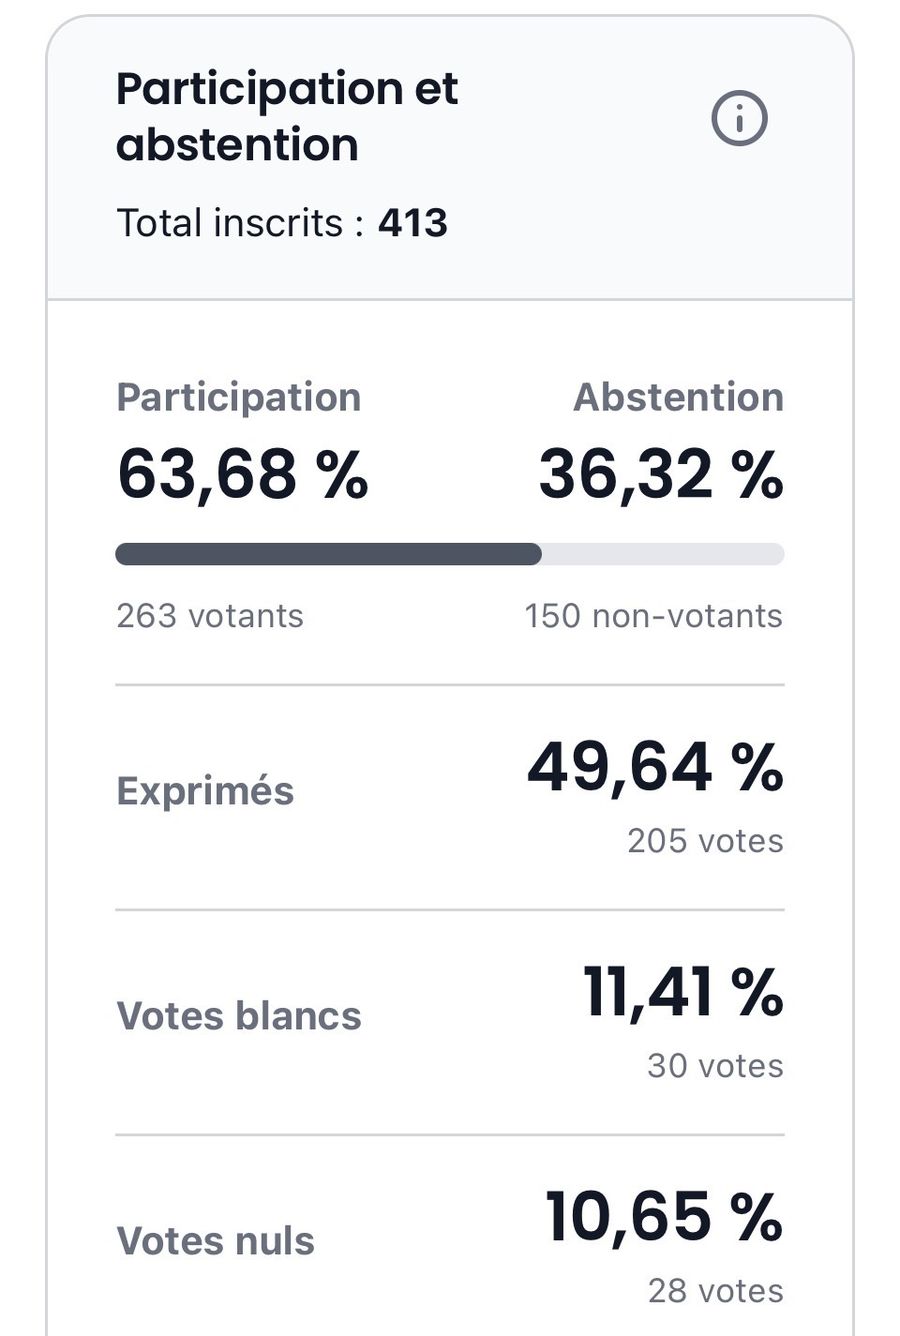
Task: Select the Exprimés row label
Action: (x=205, y=791)
